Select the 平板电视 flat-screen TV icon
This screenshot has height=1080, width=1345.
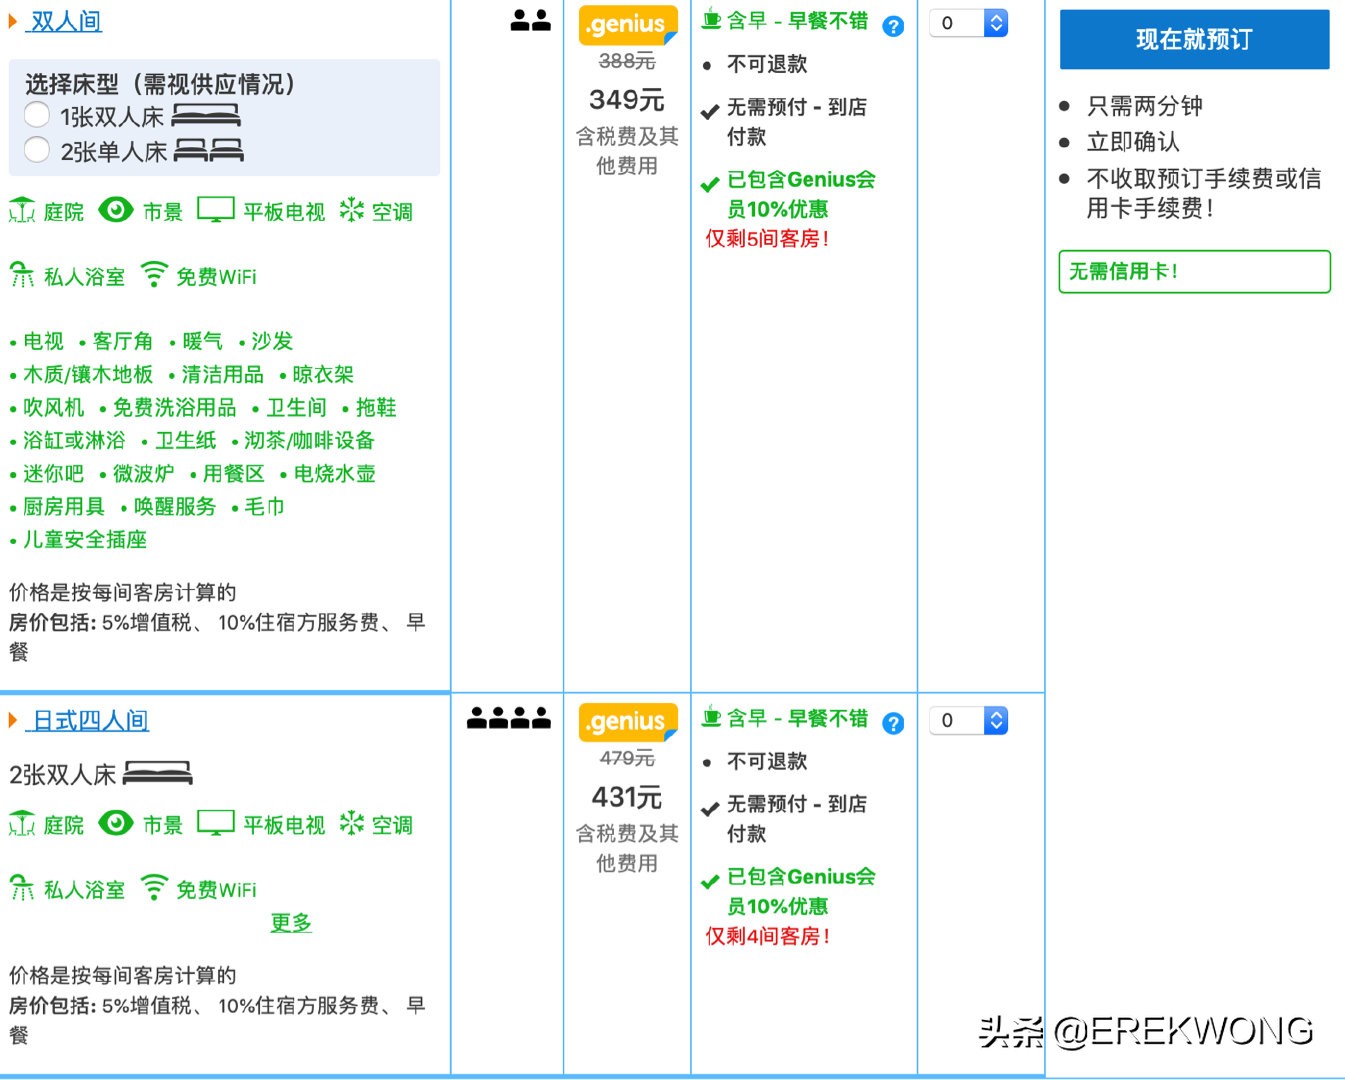tap(216, 208)
